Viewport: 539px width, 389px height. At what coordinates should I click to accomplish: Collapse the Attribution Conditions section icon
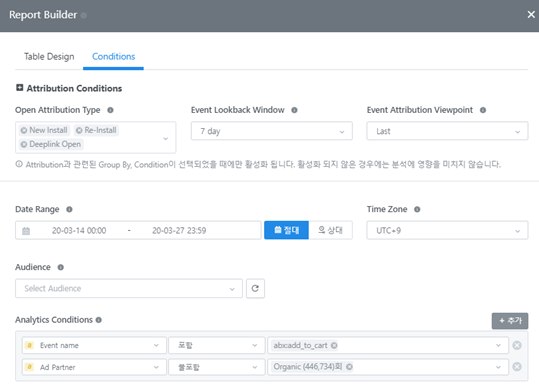point(20,88)
